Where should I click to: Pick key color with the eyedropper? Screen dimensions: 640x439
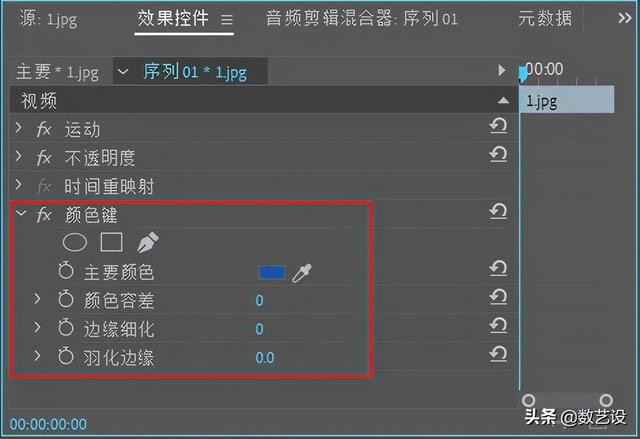301,272
